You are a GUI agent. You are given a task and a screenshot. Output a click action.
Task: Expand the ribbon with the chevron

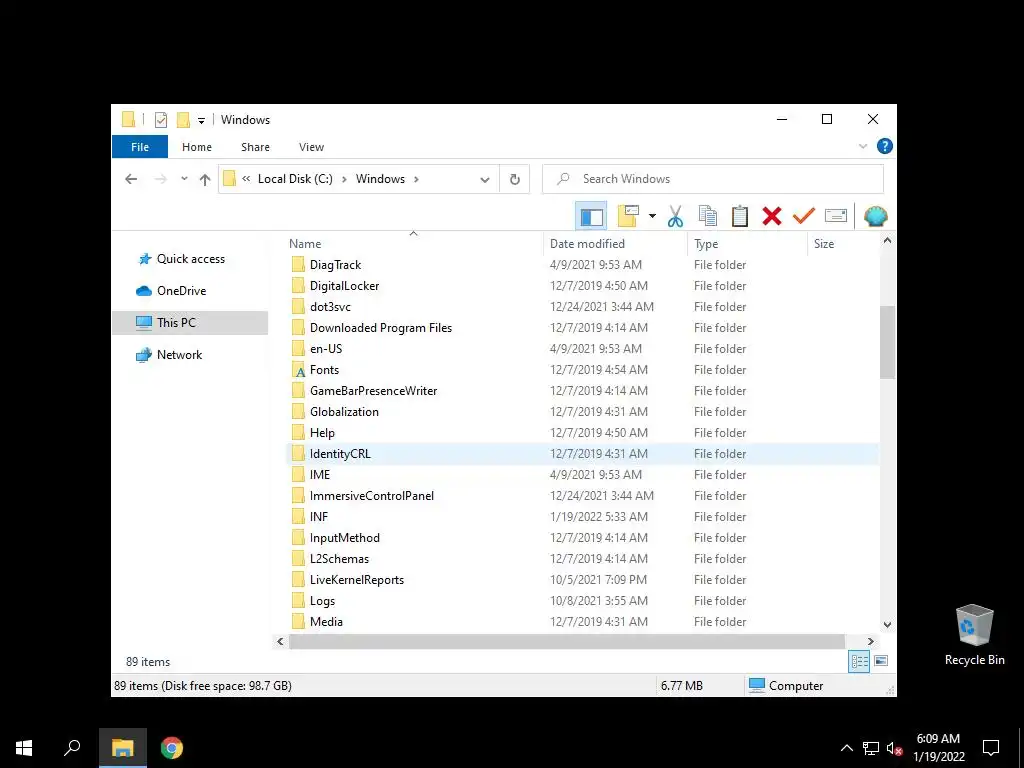863,146
